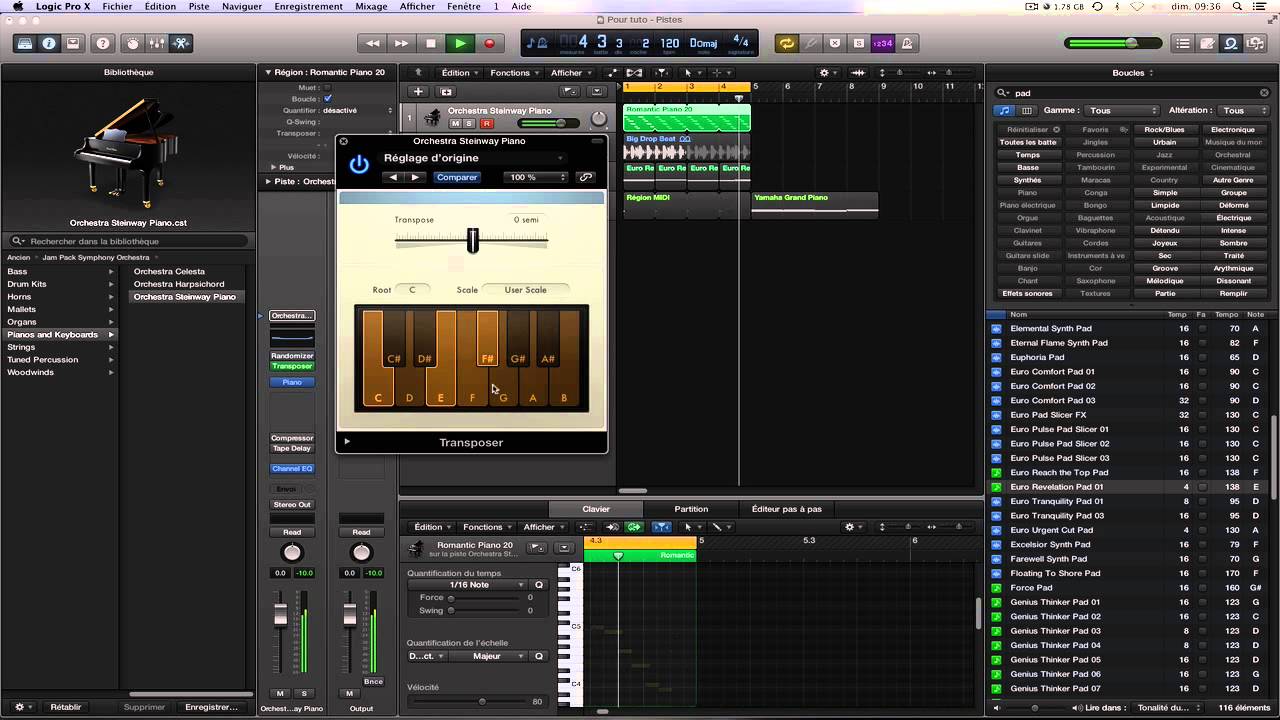Toggle the Library drawer icon
Image resolution: width=1280 pixels, height=720 pixels.
point(25,43)
